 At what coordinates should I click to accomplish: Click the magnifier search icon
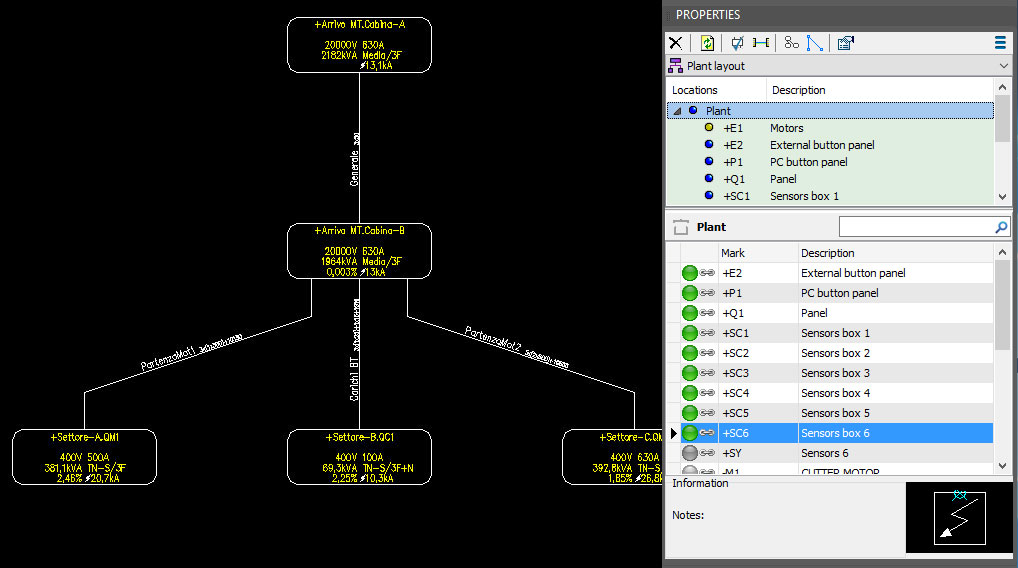click(1001, 227)
